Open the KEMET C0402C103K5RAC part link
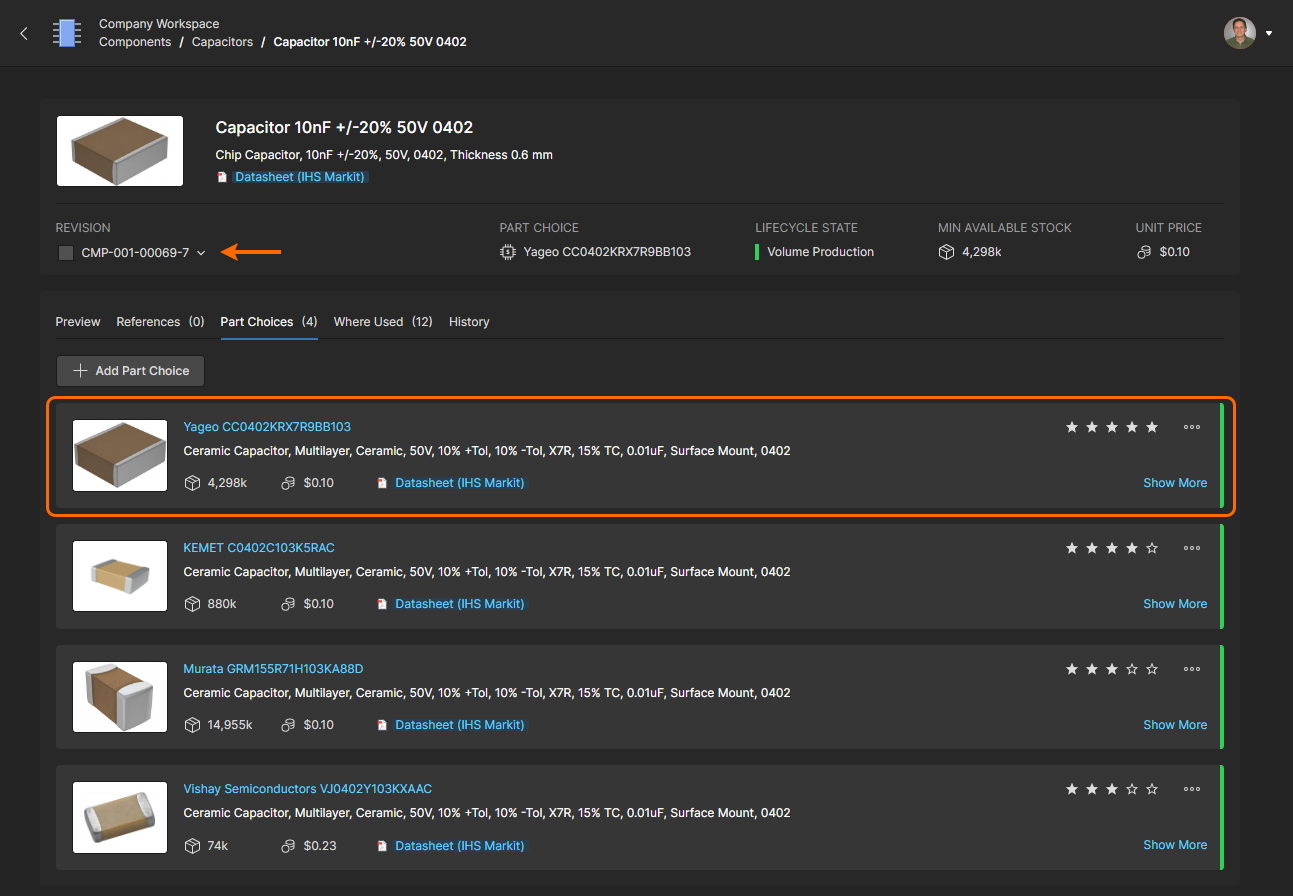 coord(259,548)
